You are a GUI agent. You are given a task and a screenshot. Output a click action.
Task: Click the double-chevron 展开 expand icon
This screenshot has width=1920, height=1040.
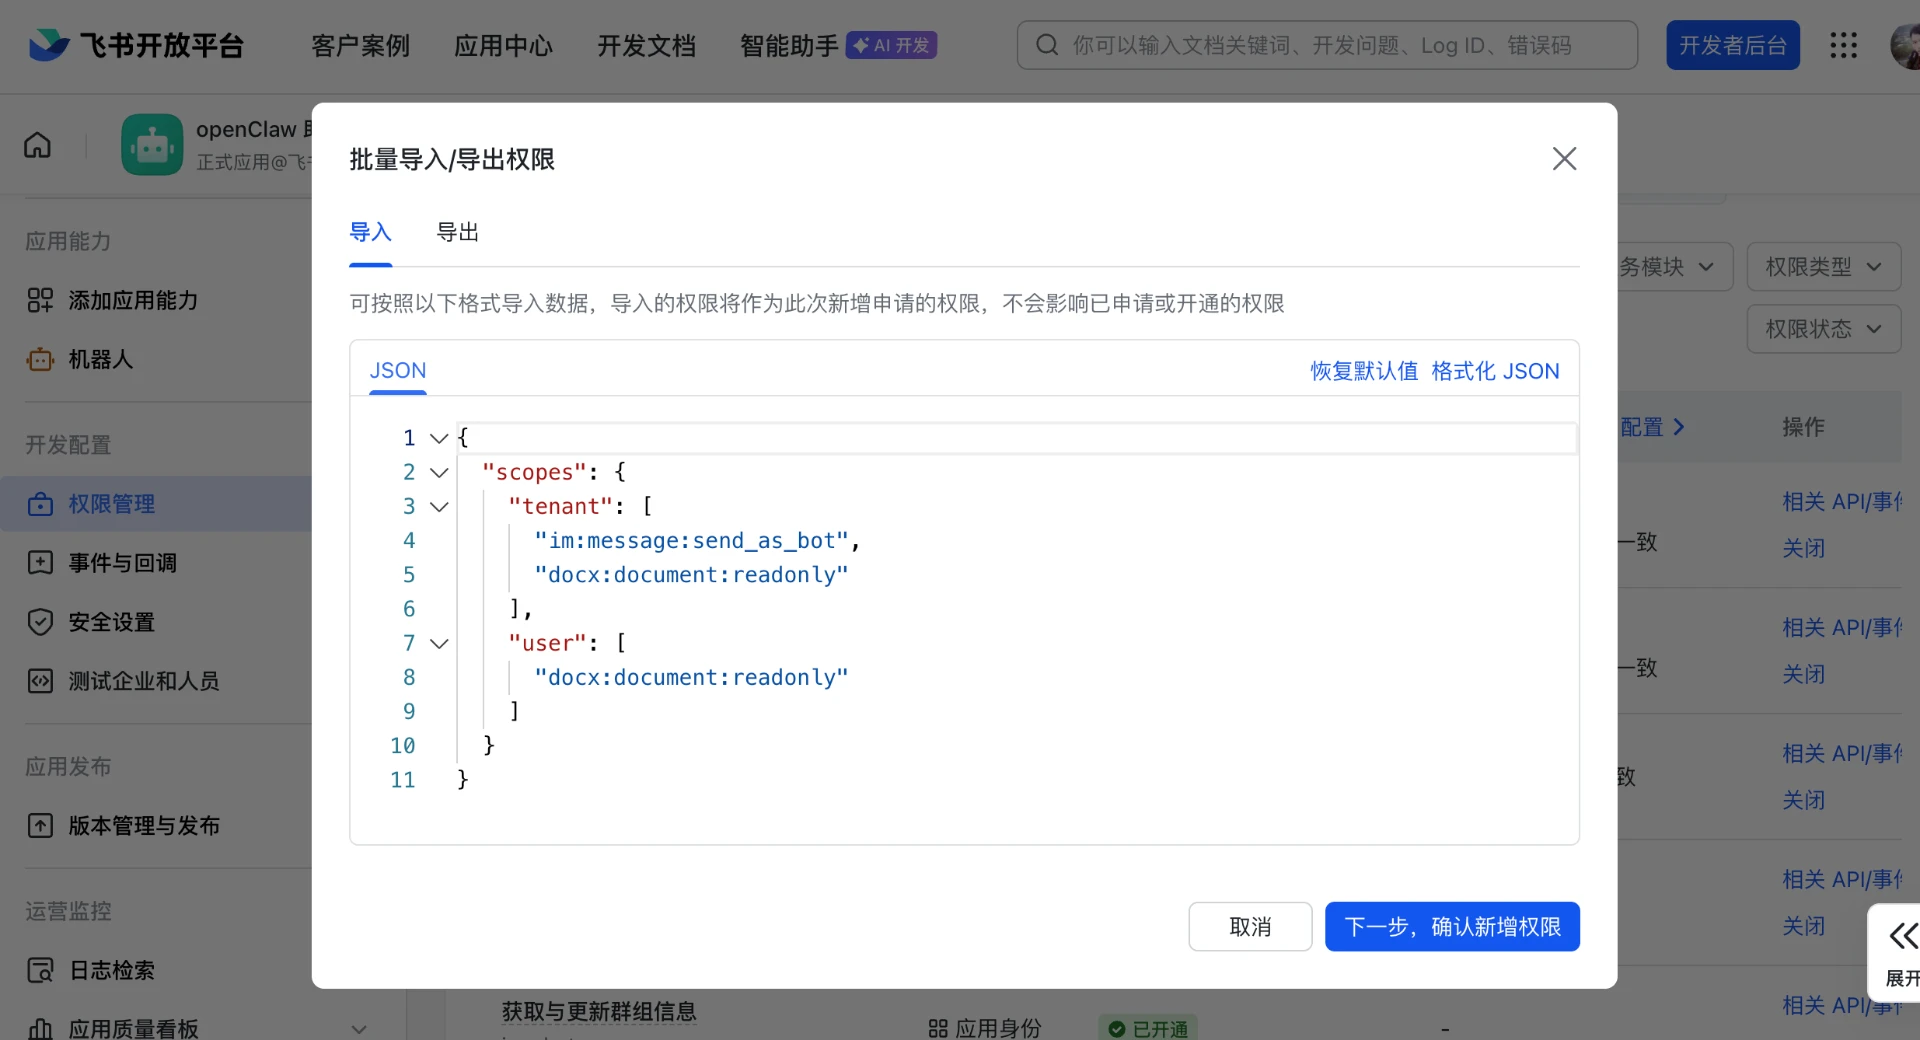(x=1901, y=937)
